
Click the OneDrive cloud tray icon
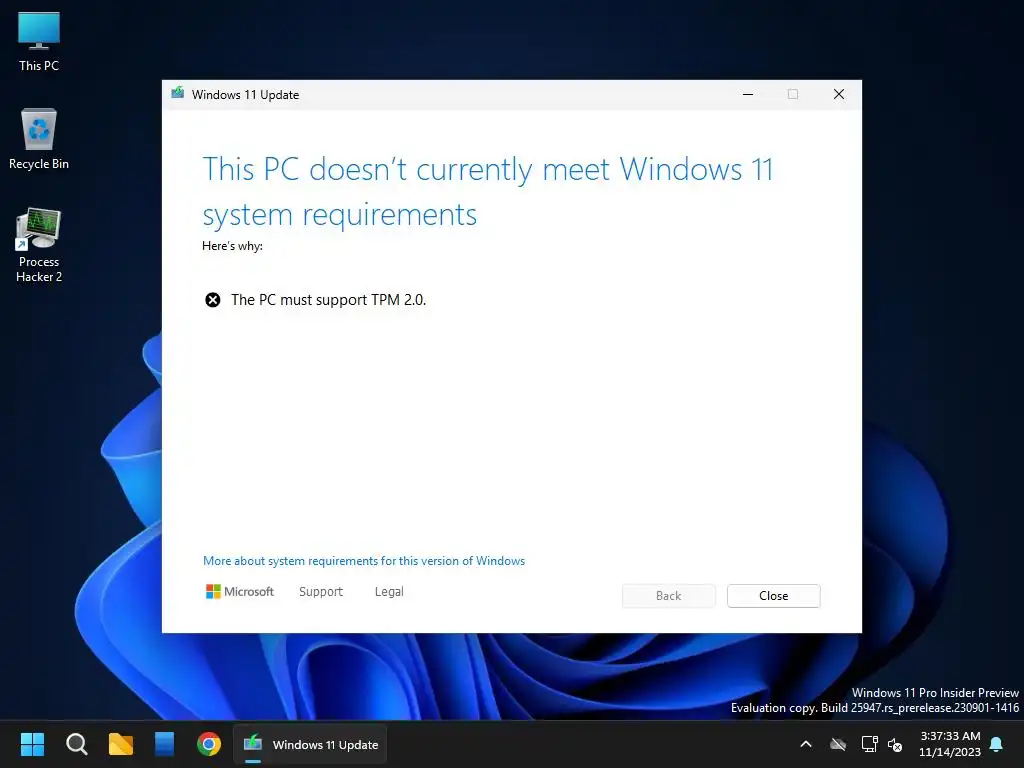[x=838, y=744]
